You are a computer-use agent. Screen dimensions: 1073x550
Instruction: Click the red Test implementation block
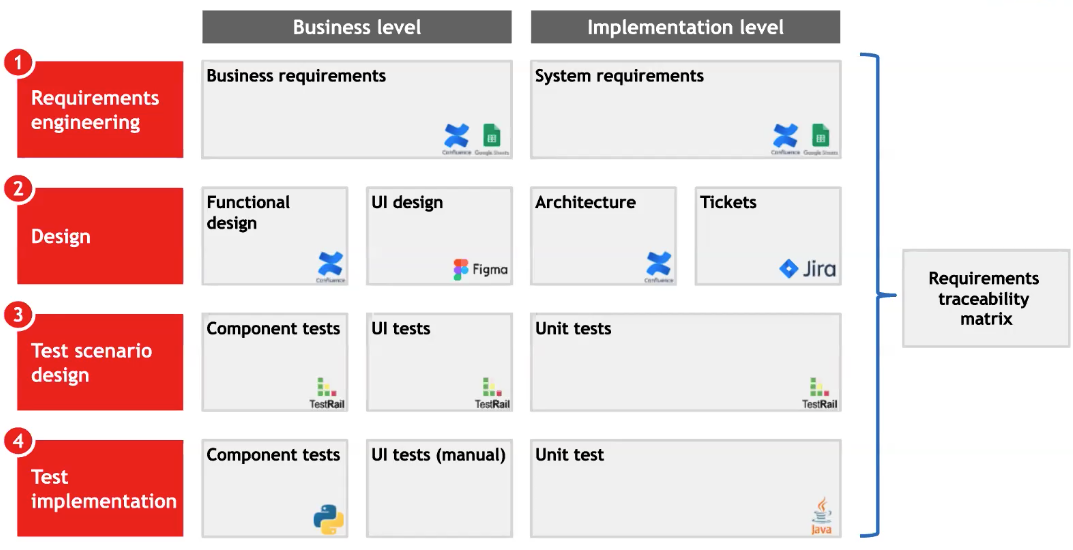pyautogui.click(x=100, y=489)
